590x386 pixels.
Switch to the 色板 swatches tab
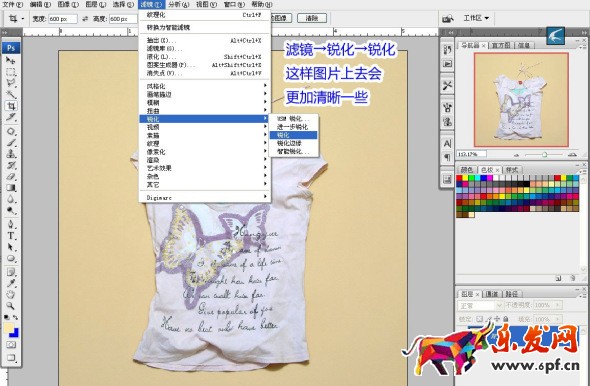[x=490, y=170]
